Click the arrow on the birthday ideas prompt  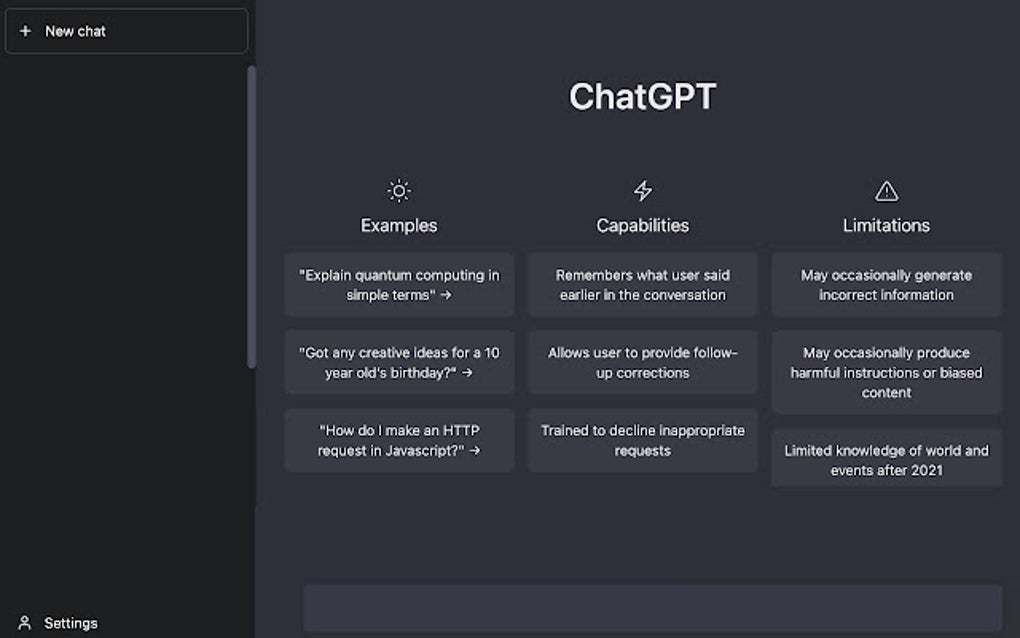pyautogui.click(x=470, y=373)
